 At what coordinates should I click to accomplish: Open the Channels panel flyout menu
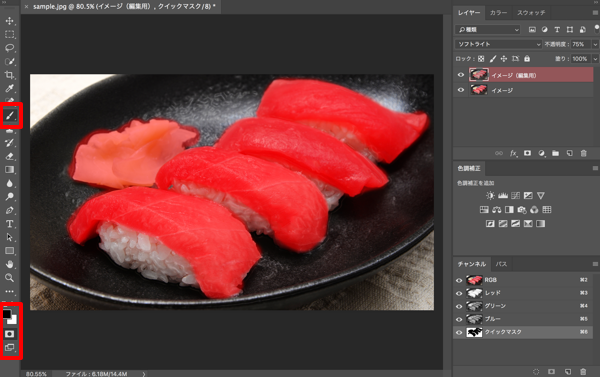tap(595, 264)
